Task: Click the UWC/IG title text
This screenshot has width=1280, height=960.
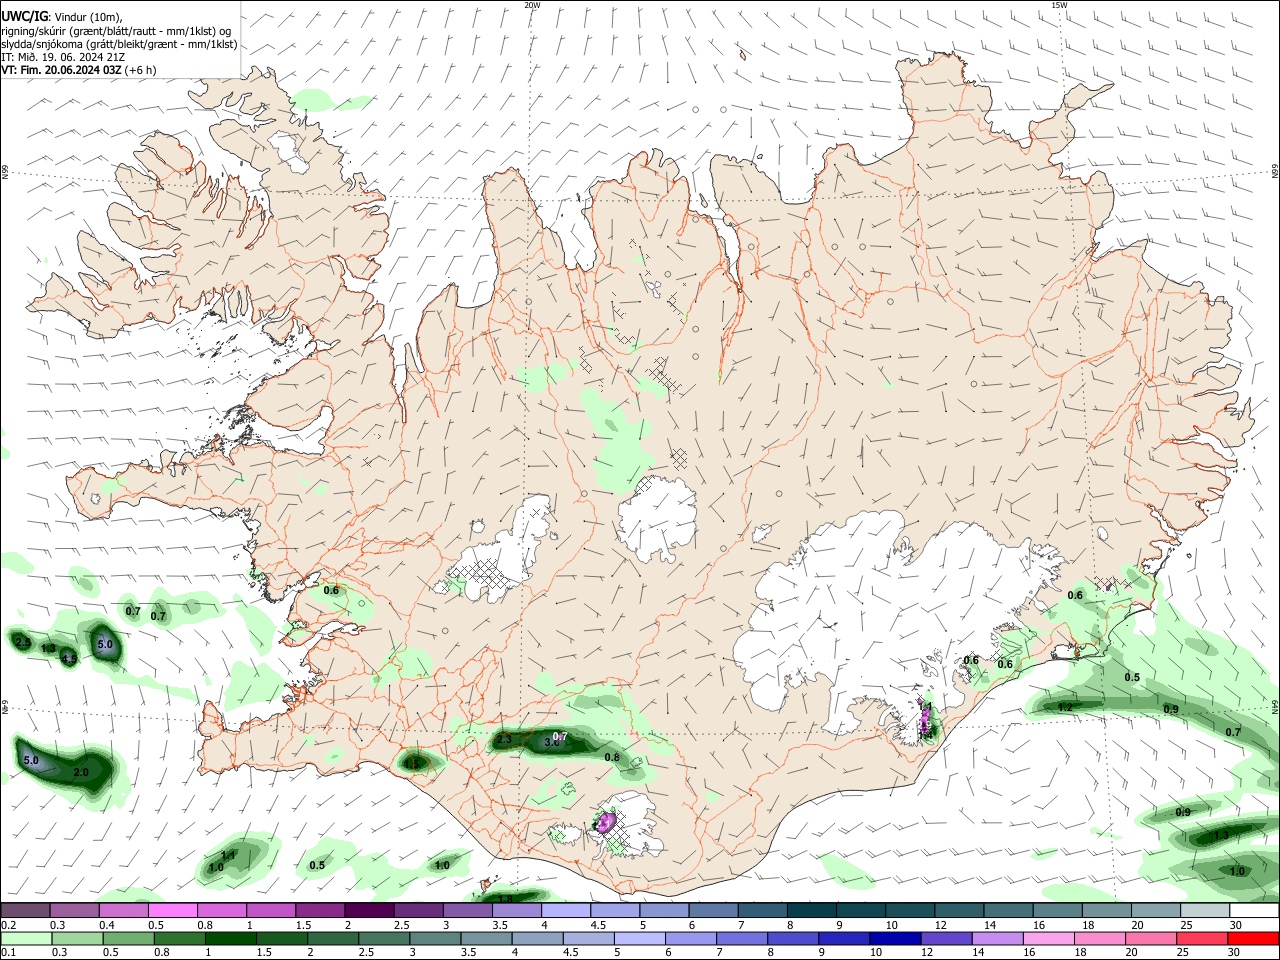Action: click(24, 17)
